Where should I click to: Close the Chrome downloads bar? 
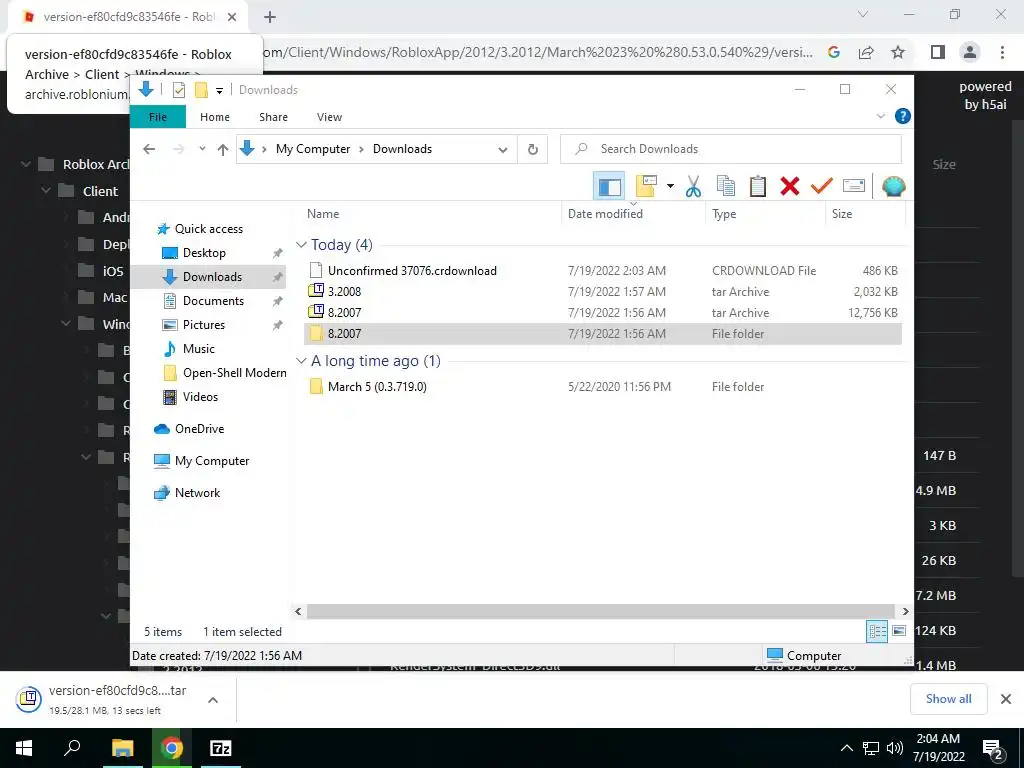1006,699
